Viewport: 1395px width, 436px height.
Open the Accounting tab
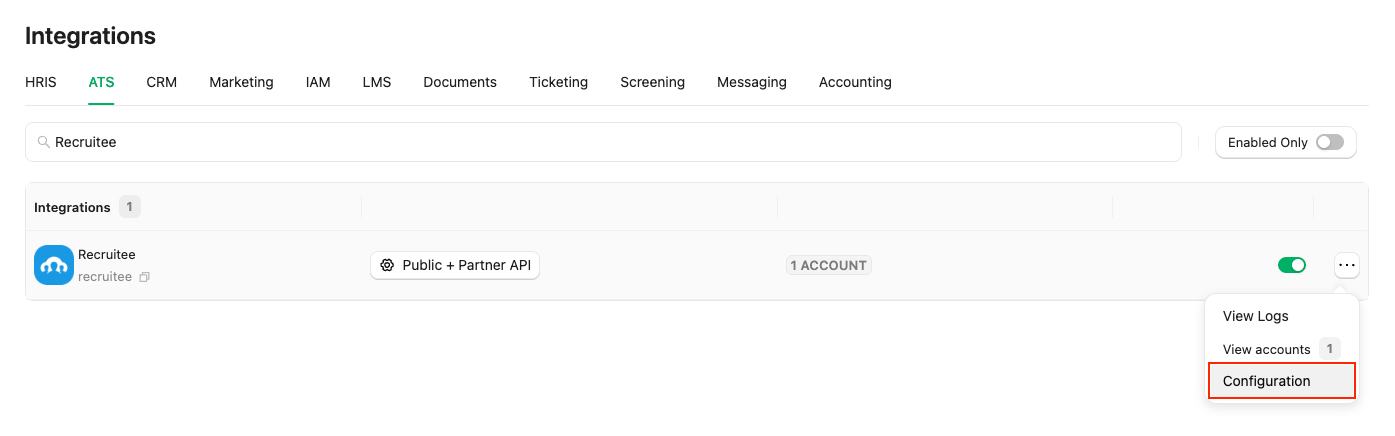[x=855, y=82]
